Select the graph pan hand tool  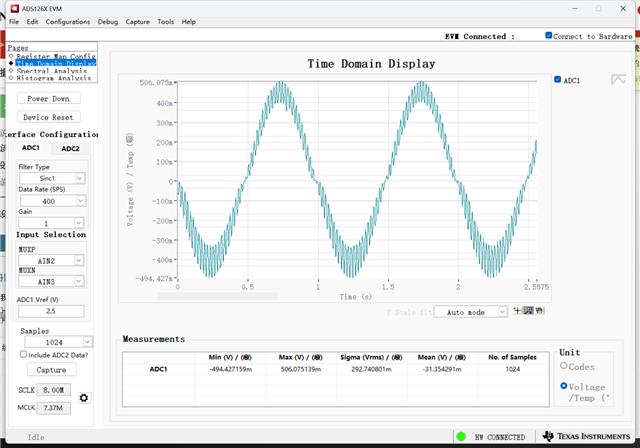(539, 310)
